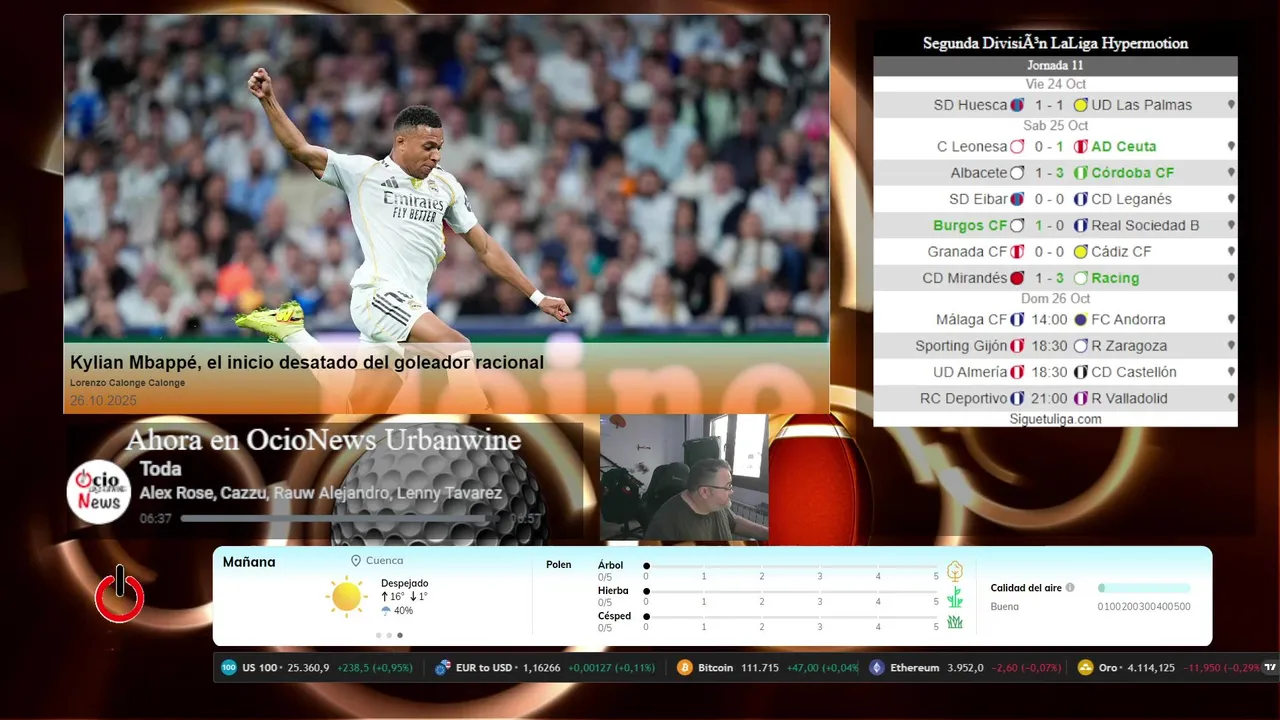Open the Siguetuliga.com link

[x=1055, y=419]
